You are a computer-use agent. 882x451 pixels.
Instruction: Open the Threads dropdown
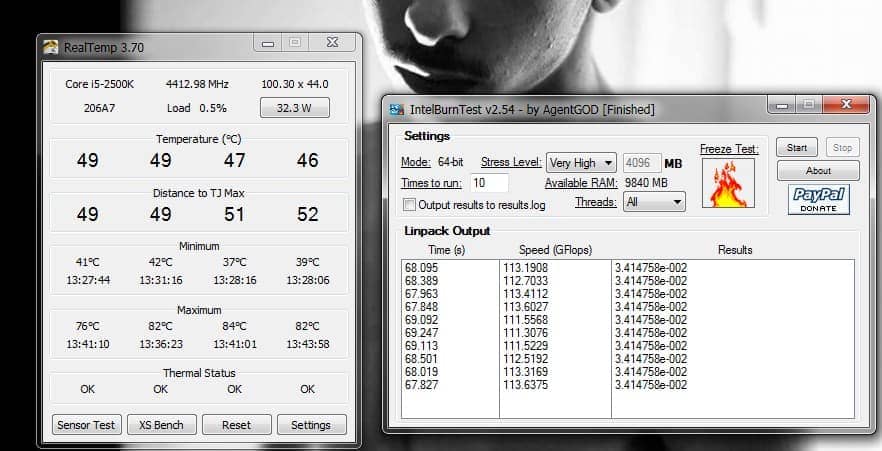pos(653,202)
